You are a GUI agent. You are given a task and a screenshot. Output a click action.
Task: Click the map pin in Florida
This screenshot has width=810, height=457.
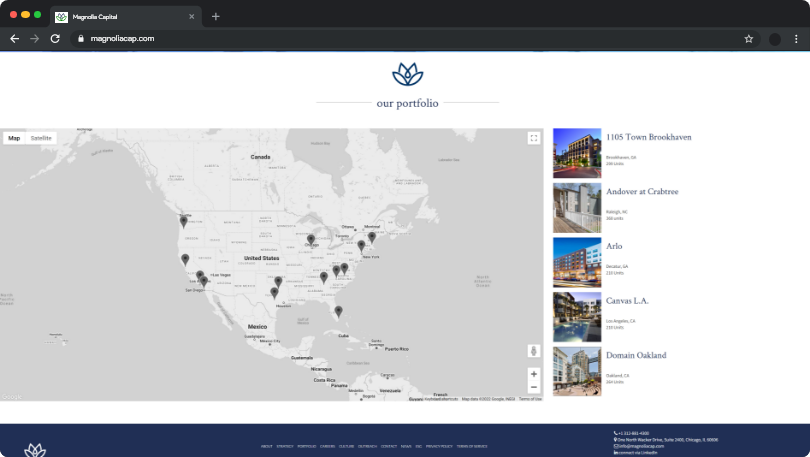coord(338,311)
